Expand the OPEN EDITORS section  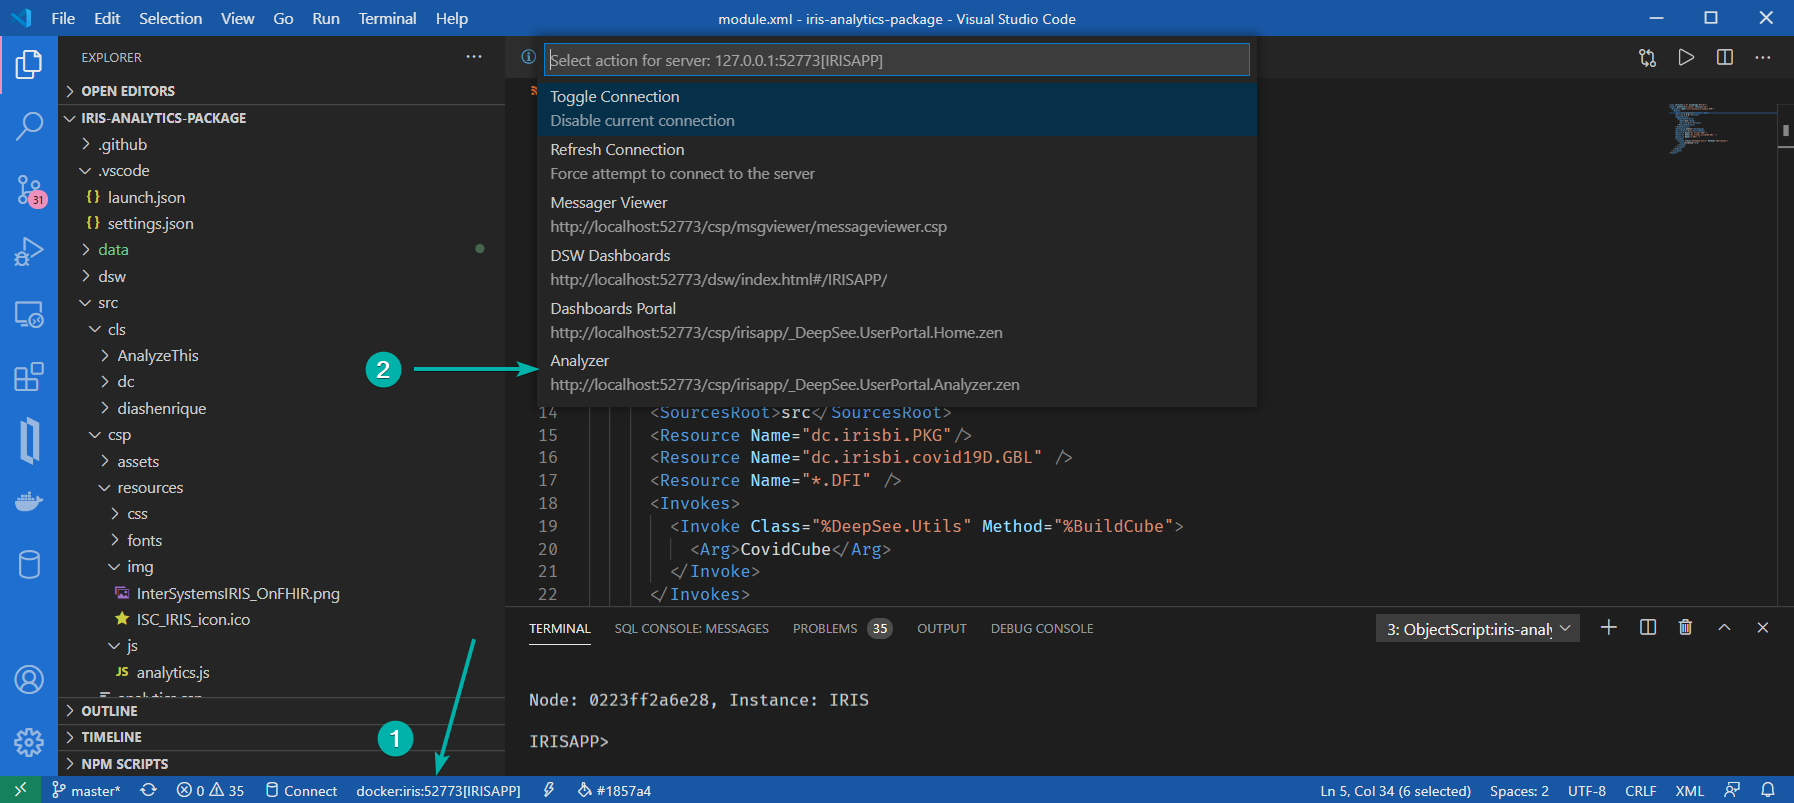[x=281, y=91]
